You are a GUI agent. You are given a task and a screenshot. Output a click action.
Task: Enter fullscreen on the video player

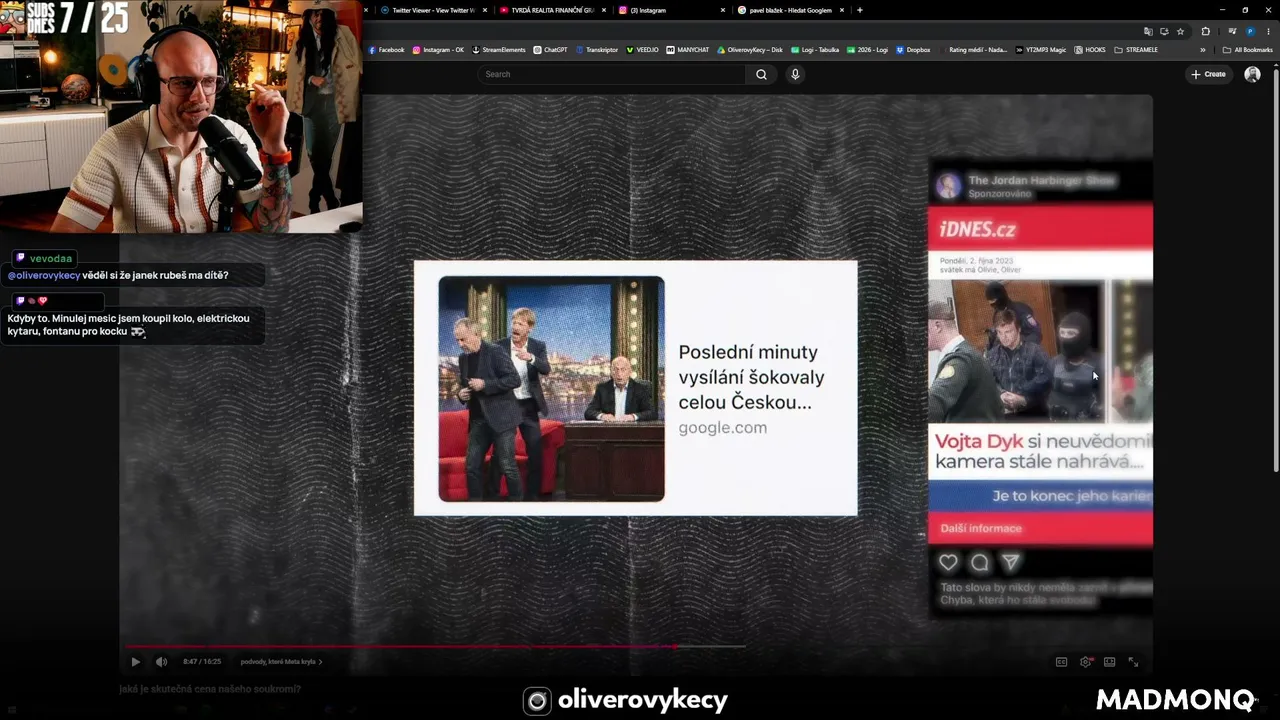(x=1133, y=662)
